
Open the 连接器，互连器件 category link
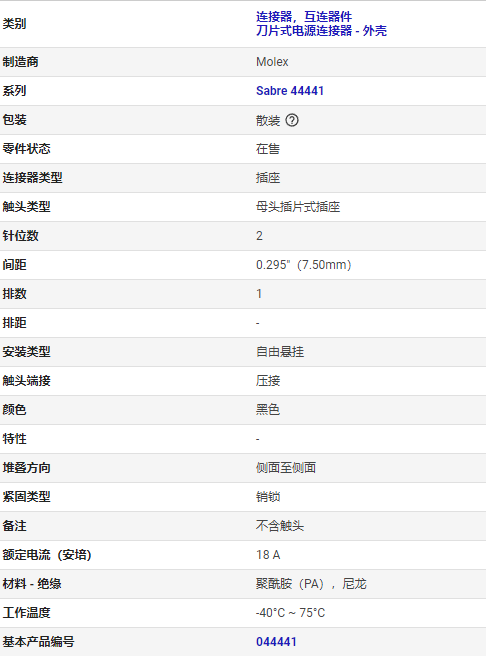coord(304,17)
